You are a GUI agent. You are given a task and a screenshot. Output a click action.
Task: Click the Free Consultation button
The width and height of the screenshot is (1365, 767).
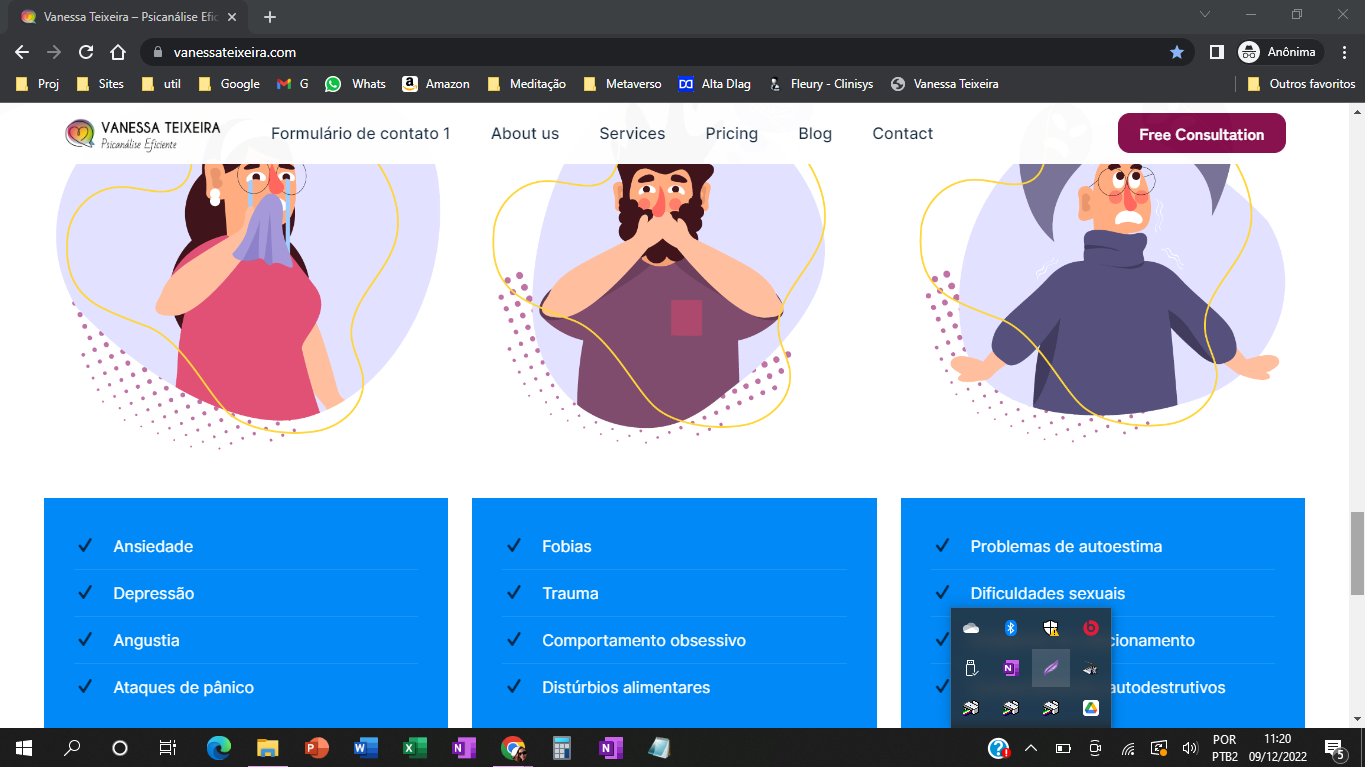click(x=1201, y=134)
